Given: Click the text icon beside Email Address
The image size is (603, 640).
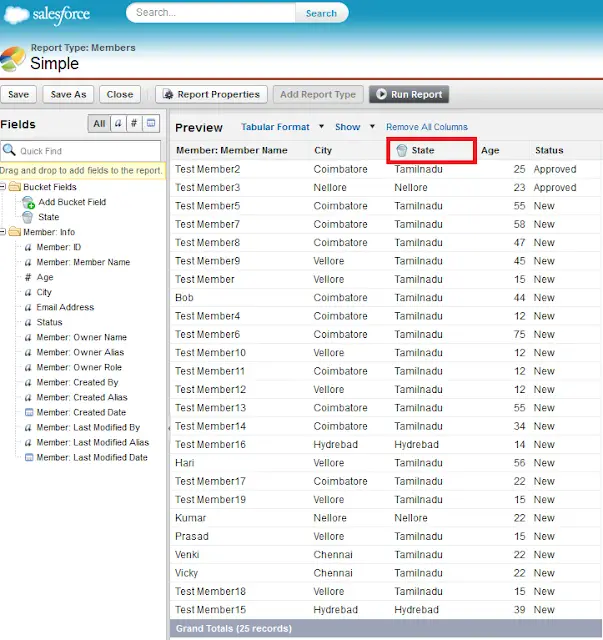Looking at the screenshot, I should coord(28,307).
